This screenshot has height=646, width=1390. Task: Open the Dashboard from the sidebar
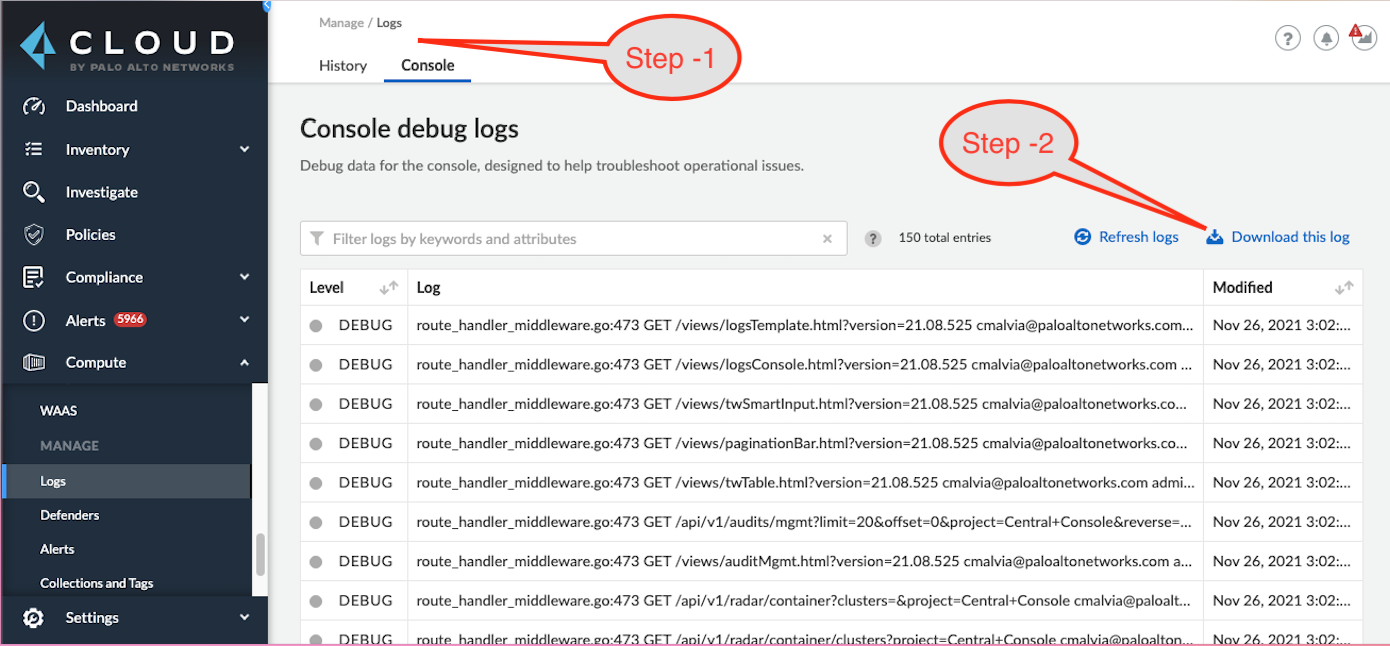point(102,106)
